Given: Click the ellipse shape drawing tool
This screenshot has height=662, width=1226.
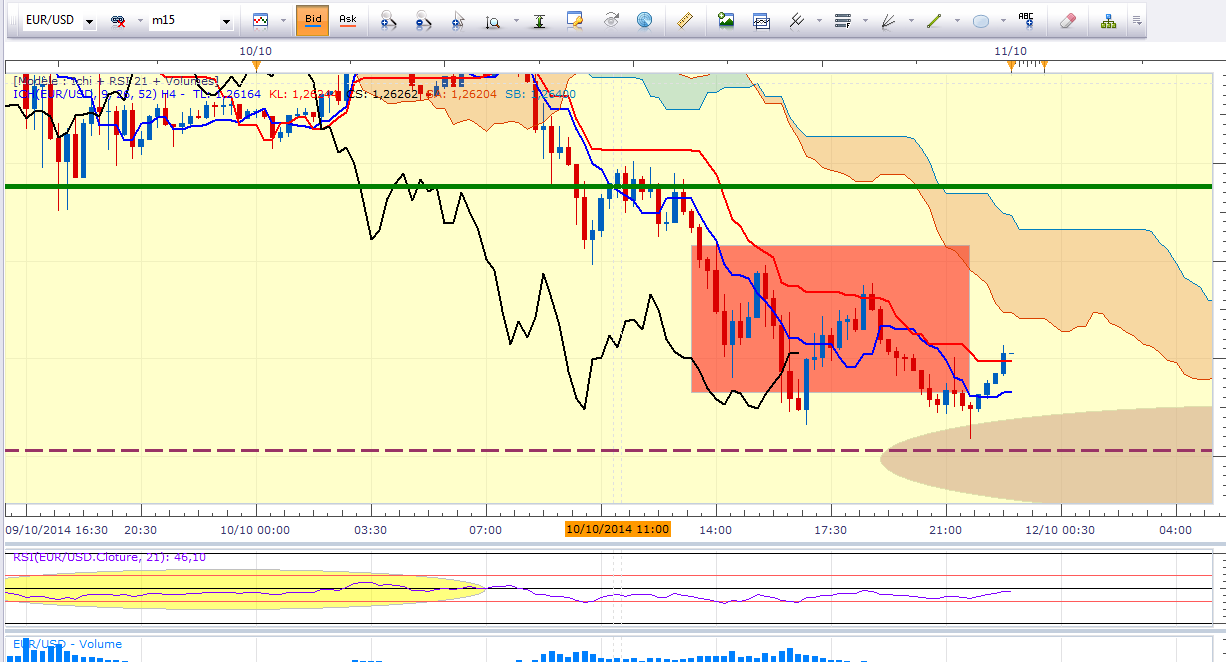Looking at the screenshot, I should coord(981,20).
